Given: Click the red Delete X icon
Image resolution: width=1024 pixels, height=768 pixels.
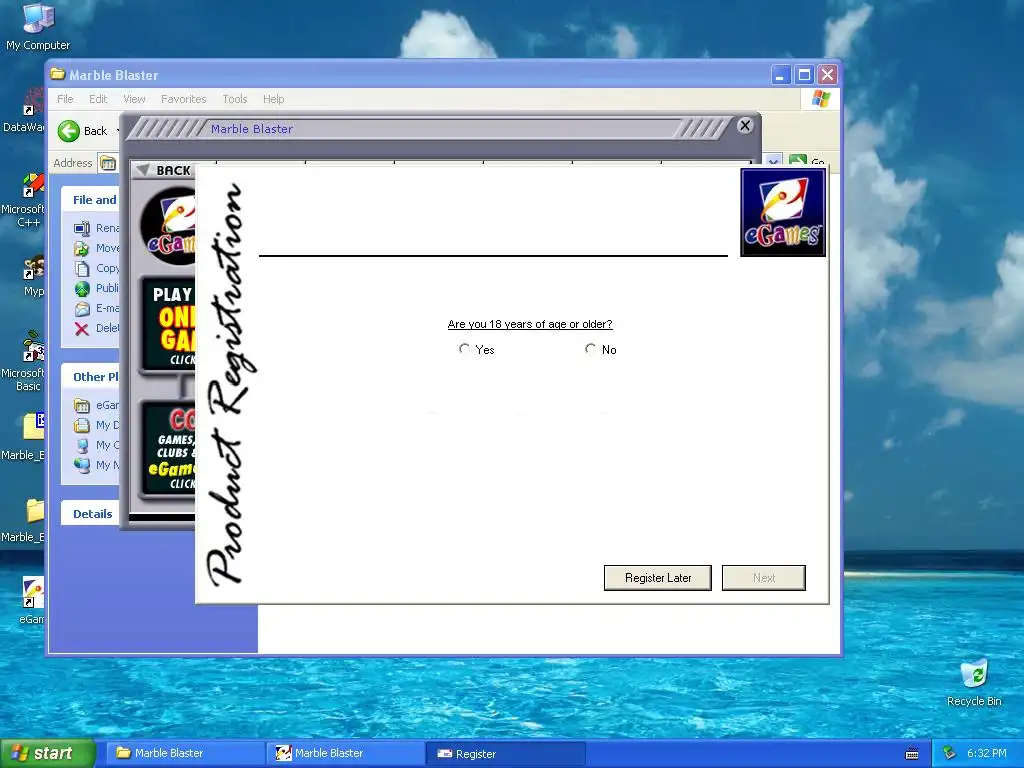Looking at the screenshot, I should [82, 328].
